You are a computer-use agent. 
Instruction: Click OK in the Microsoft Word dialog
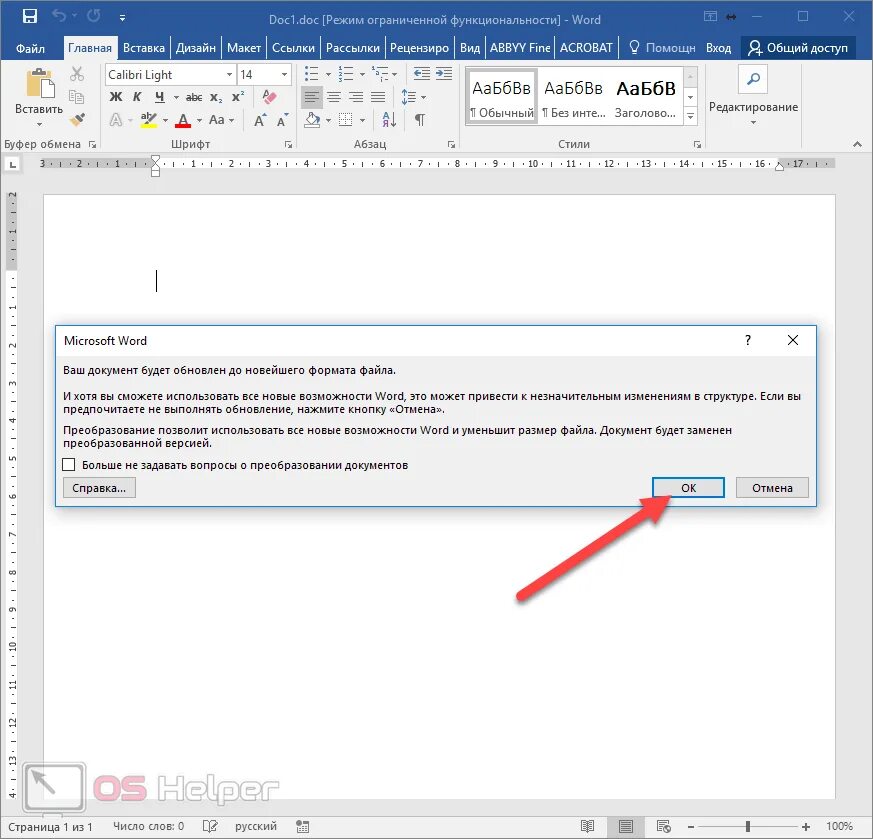(688, 488)
